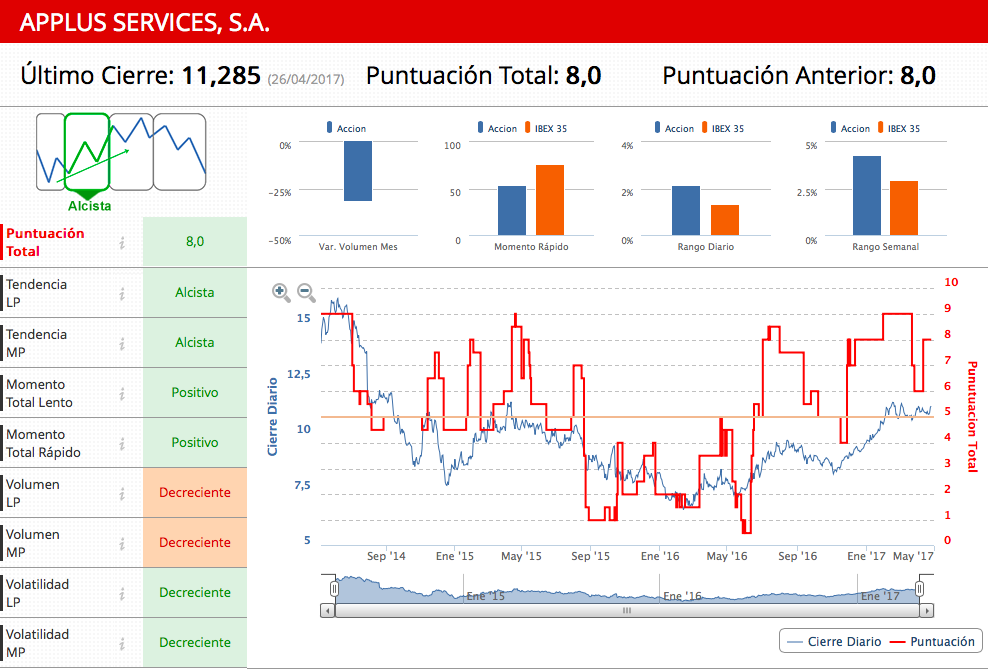
Task: Zoom out on the price chart
Action: click(x=306, y=292)
